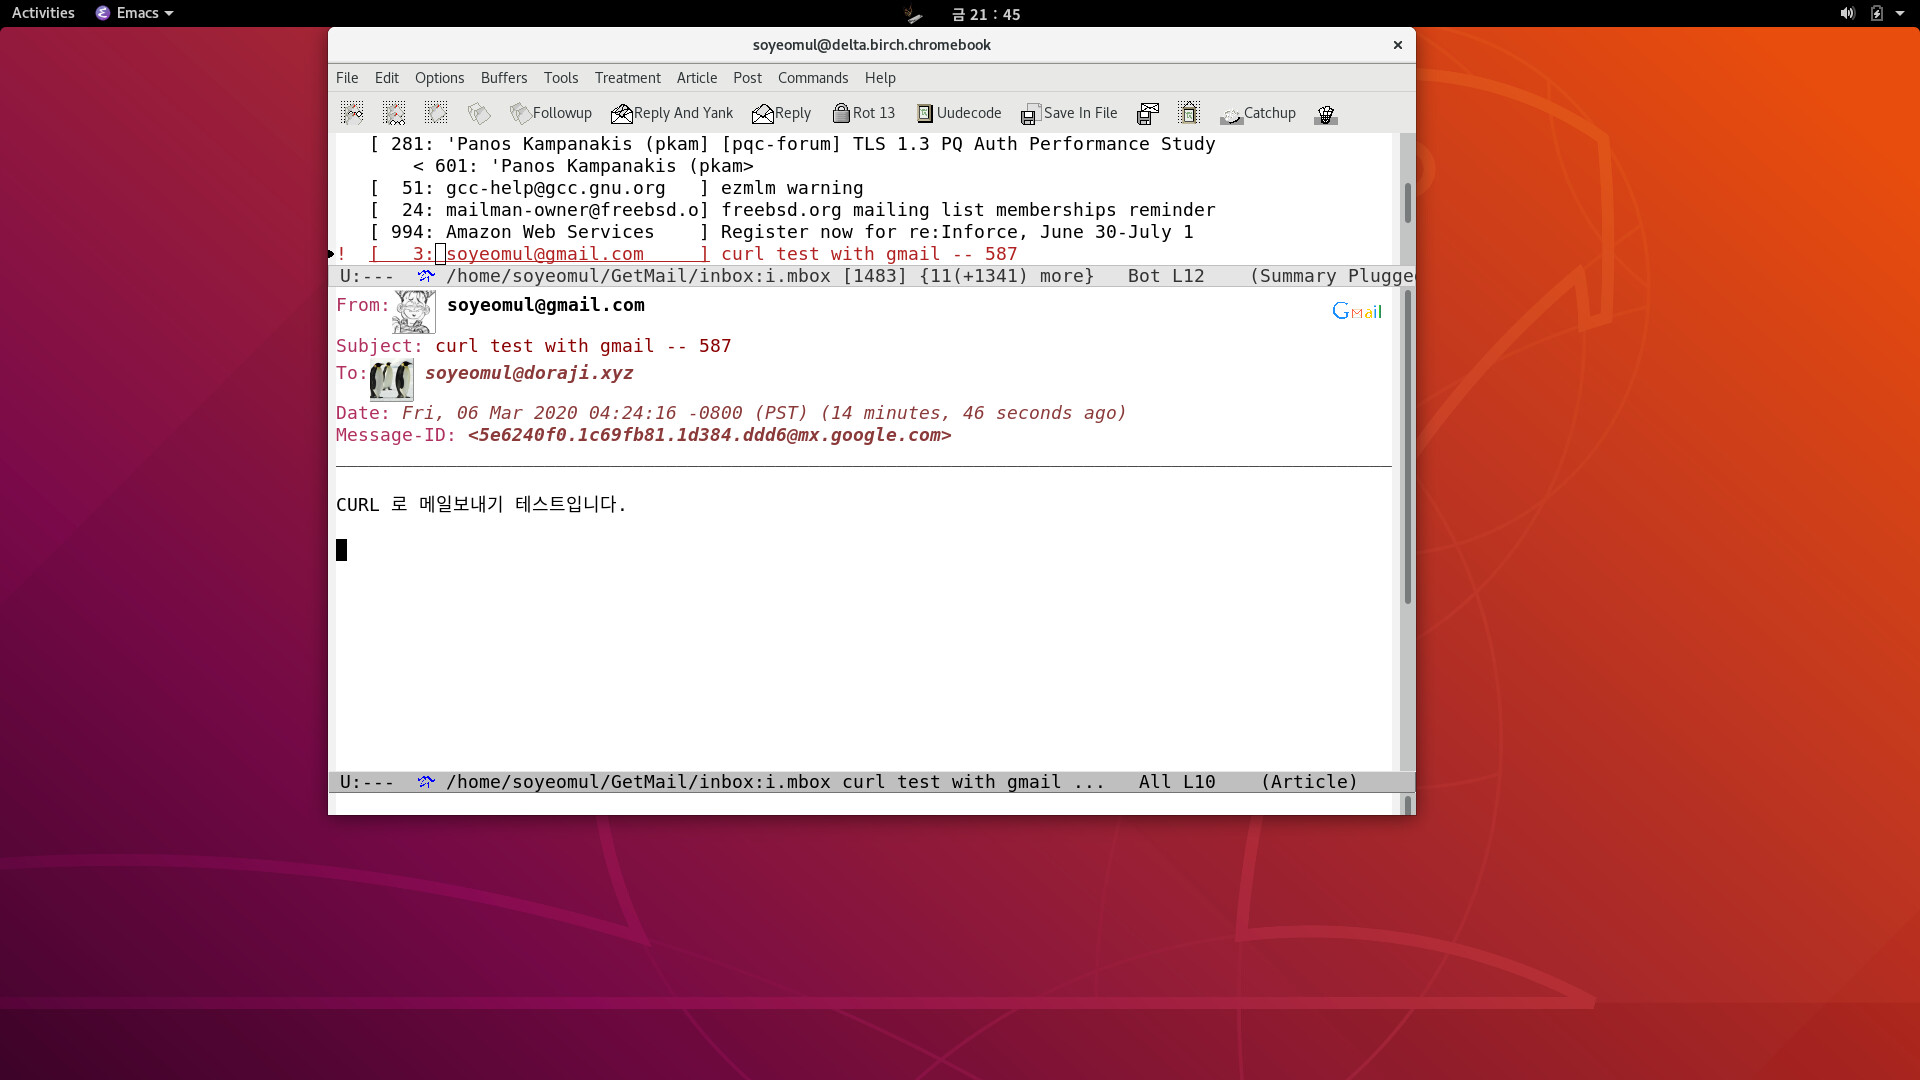The height and width of the screenshot is (1080, 1920).
Task: Click the article buffer mode-line plugged icon
Action: (426, 782)
